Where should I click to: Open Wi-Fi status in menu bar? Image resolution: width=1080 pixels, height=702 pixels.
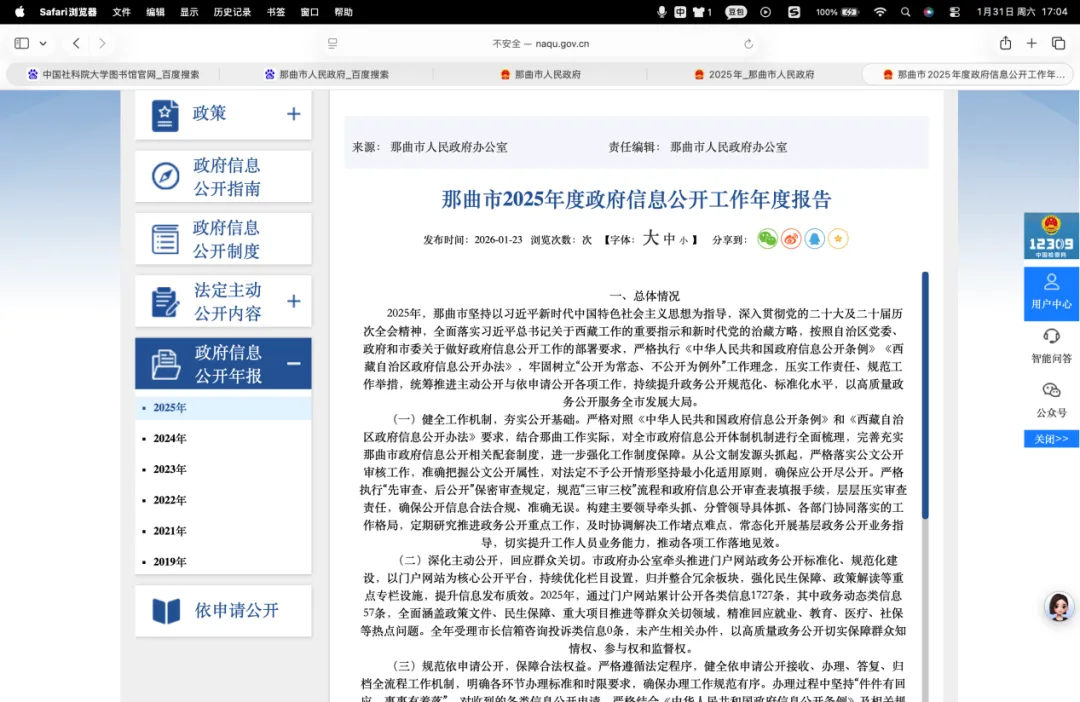[880, 12]
